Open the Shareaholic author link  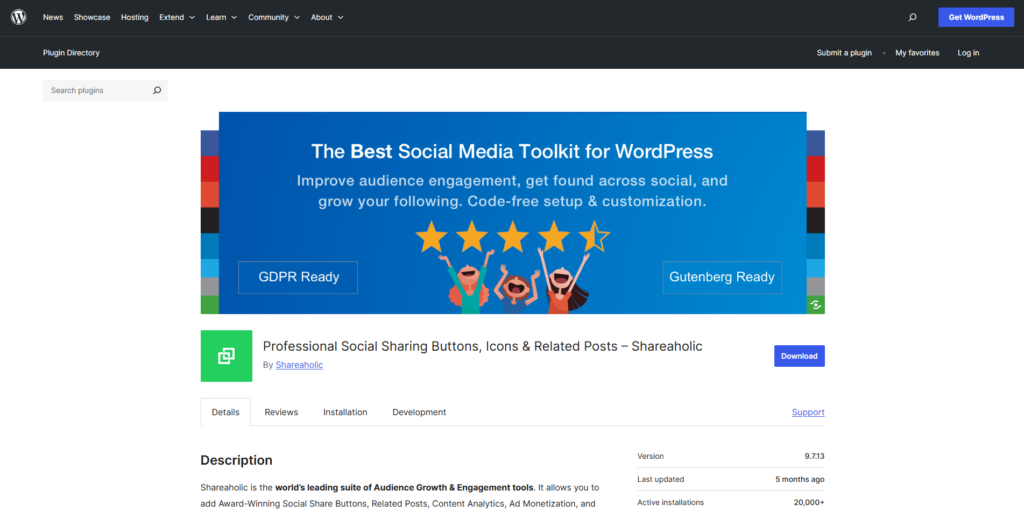coord(299,365)
